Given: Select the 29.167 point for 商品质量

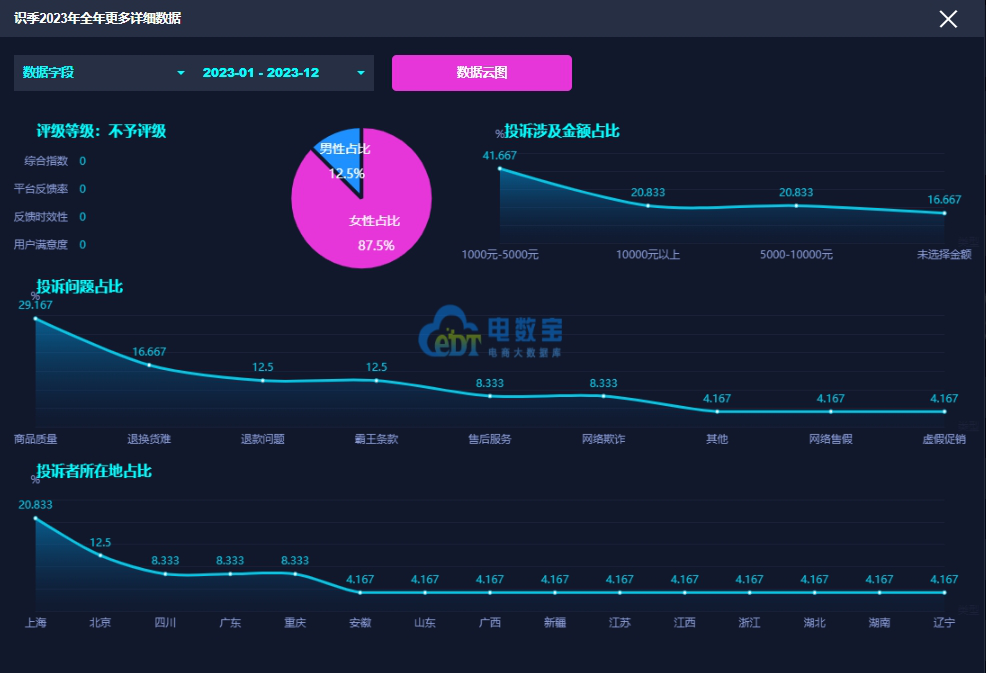Looking at the screenshot, I should click(36, 319).
